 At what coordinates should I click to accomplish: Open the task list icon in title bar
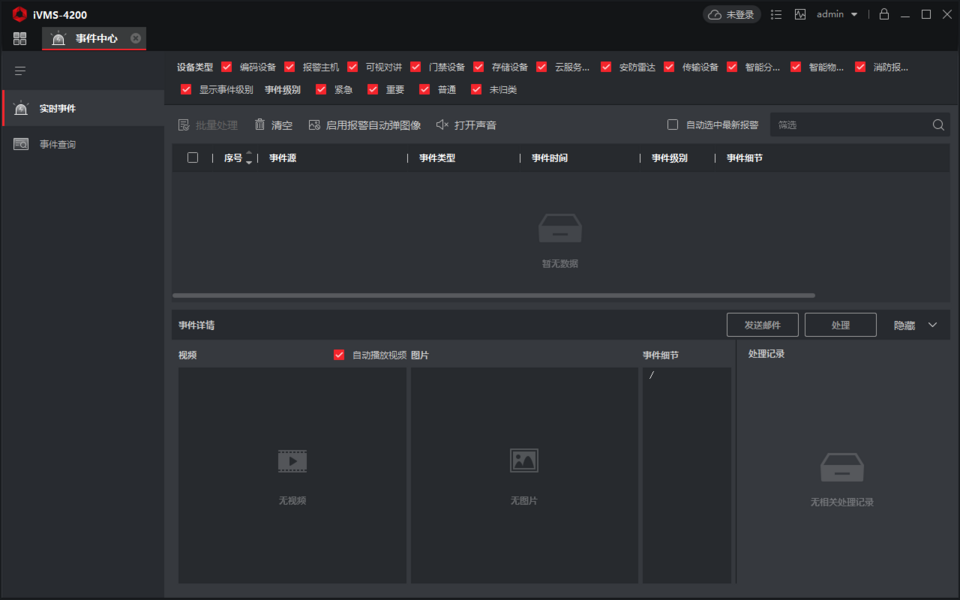(x=776, y=15)
